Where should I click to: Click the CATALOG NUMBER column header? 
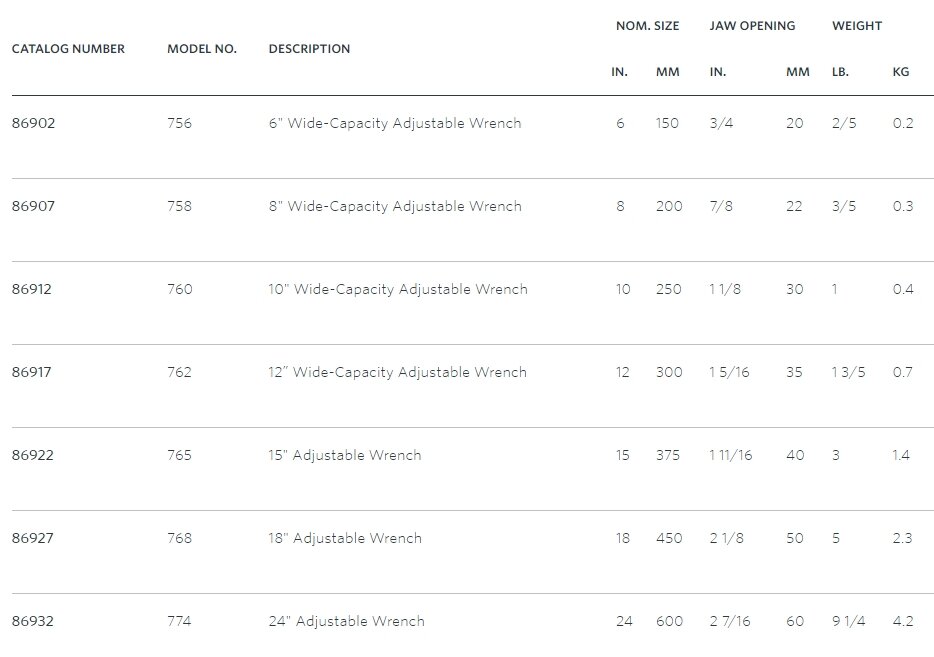(x=68, y=49)
